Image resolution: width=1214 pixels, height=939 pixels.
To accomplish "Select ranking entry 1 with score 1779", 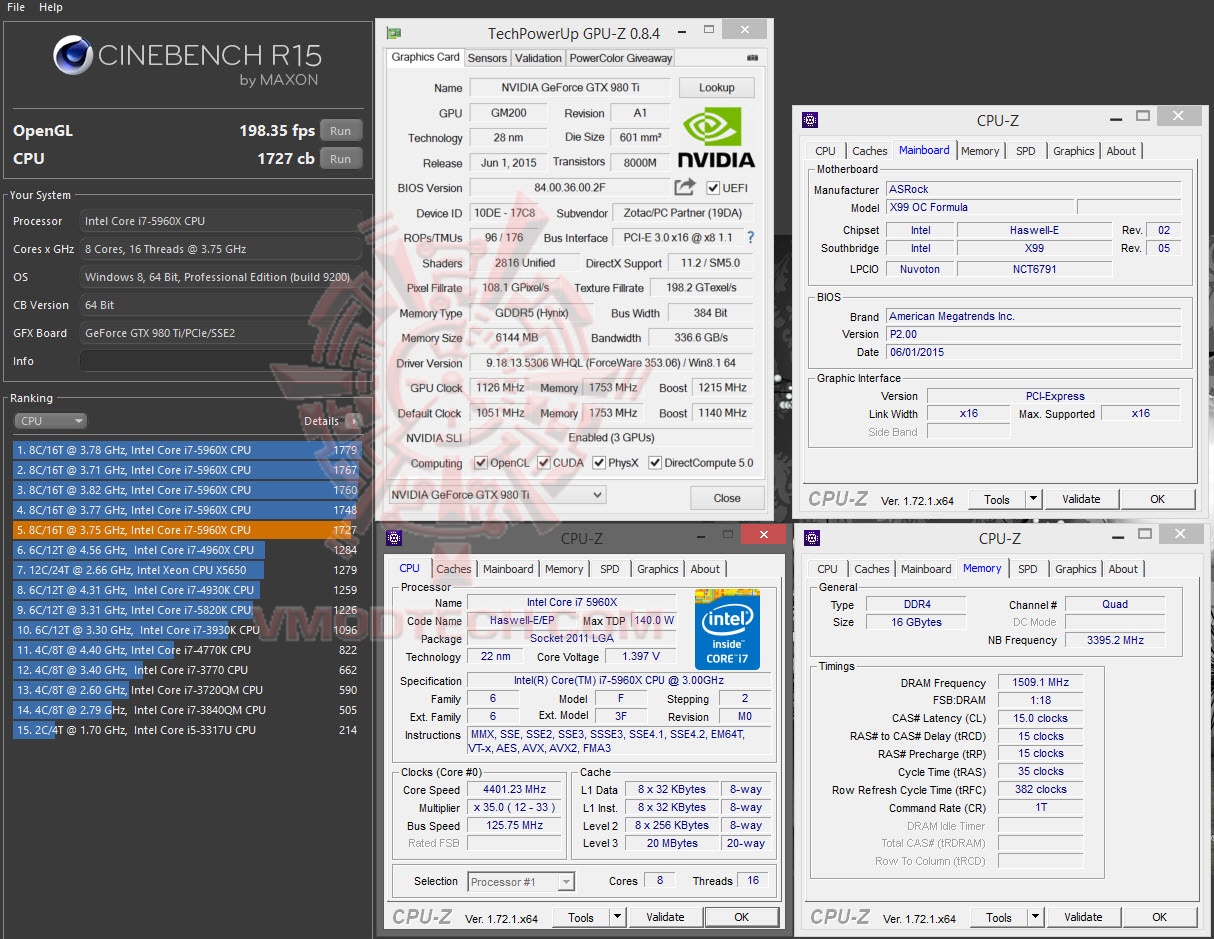I will coord(187,450).
